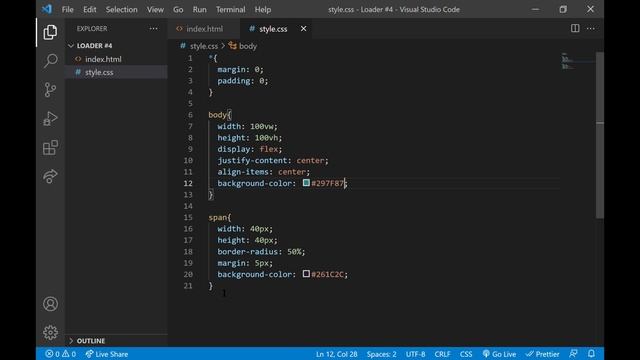640x360 pixels.
Task: Switch to the index.html tab
Action: tap(204, 29)
